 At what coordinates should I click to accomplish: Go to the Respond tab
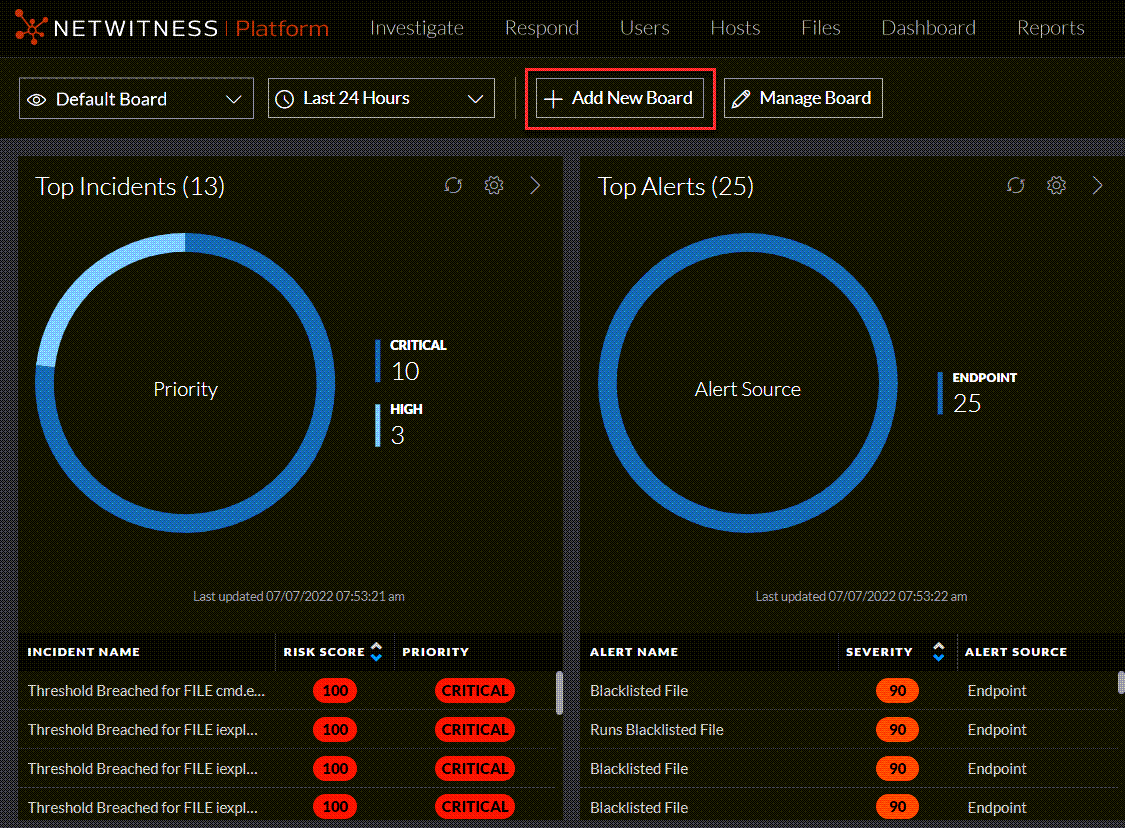(542, 28)
